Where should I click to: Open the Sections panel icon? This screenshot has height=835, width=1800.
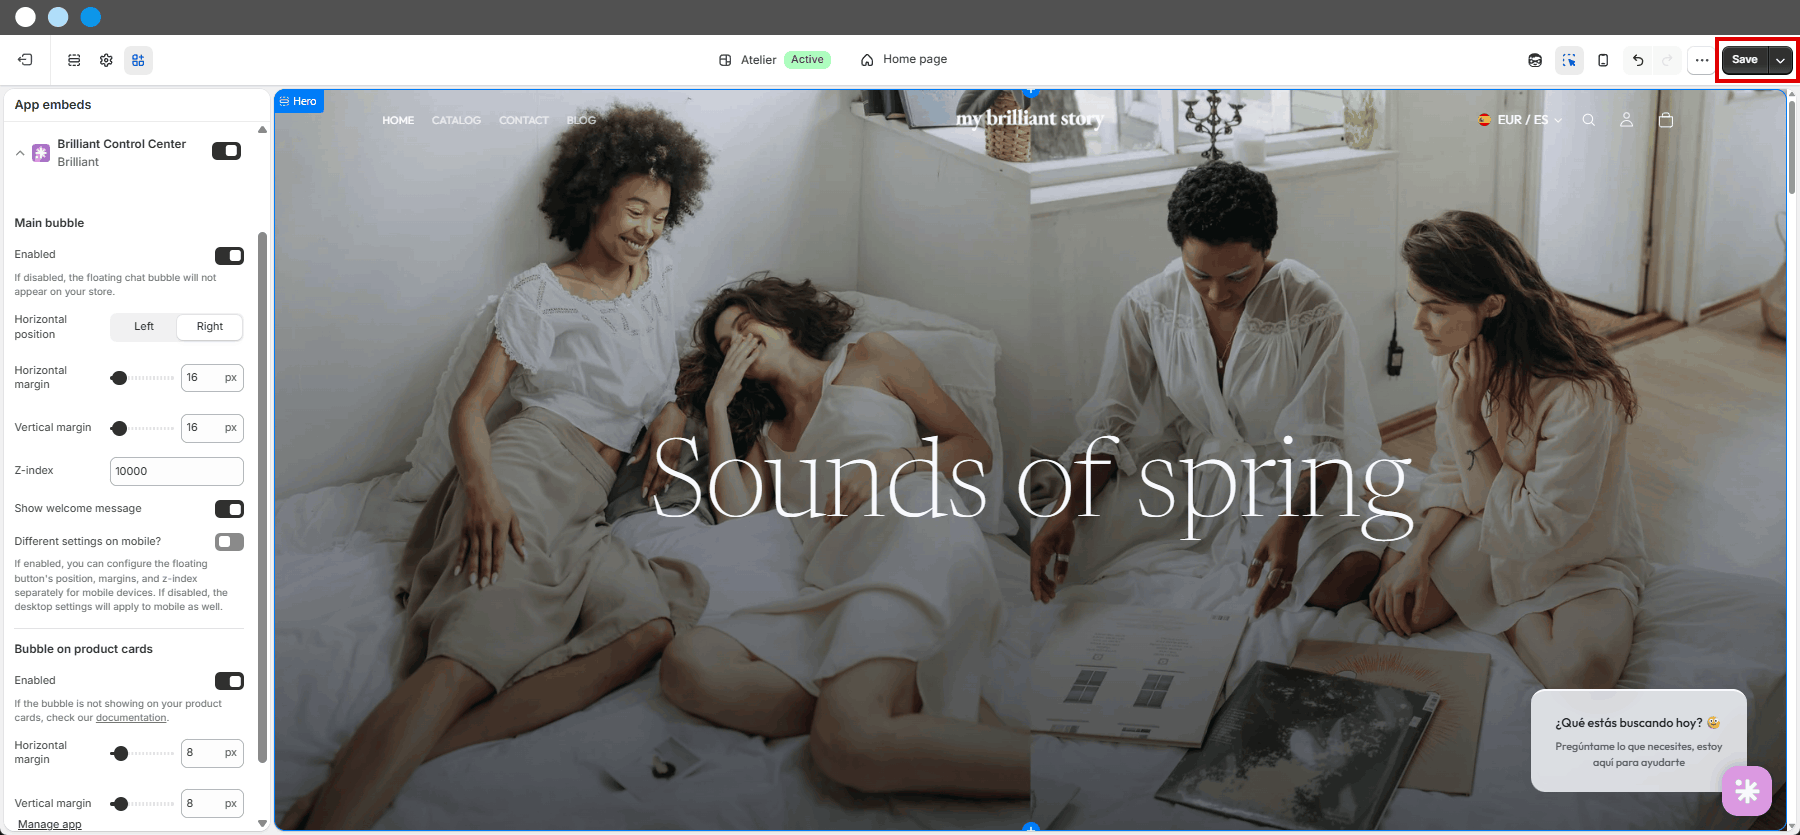point(74,60)
